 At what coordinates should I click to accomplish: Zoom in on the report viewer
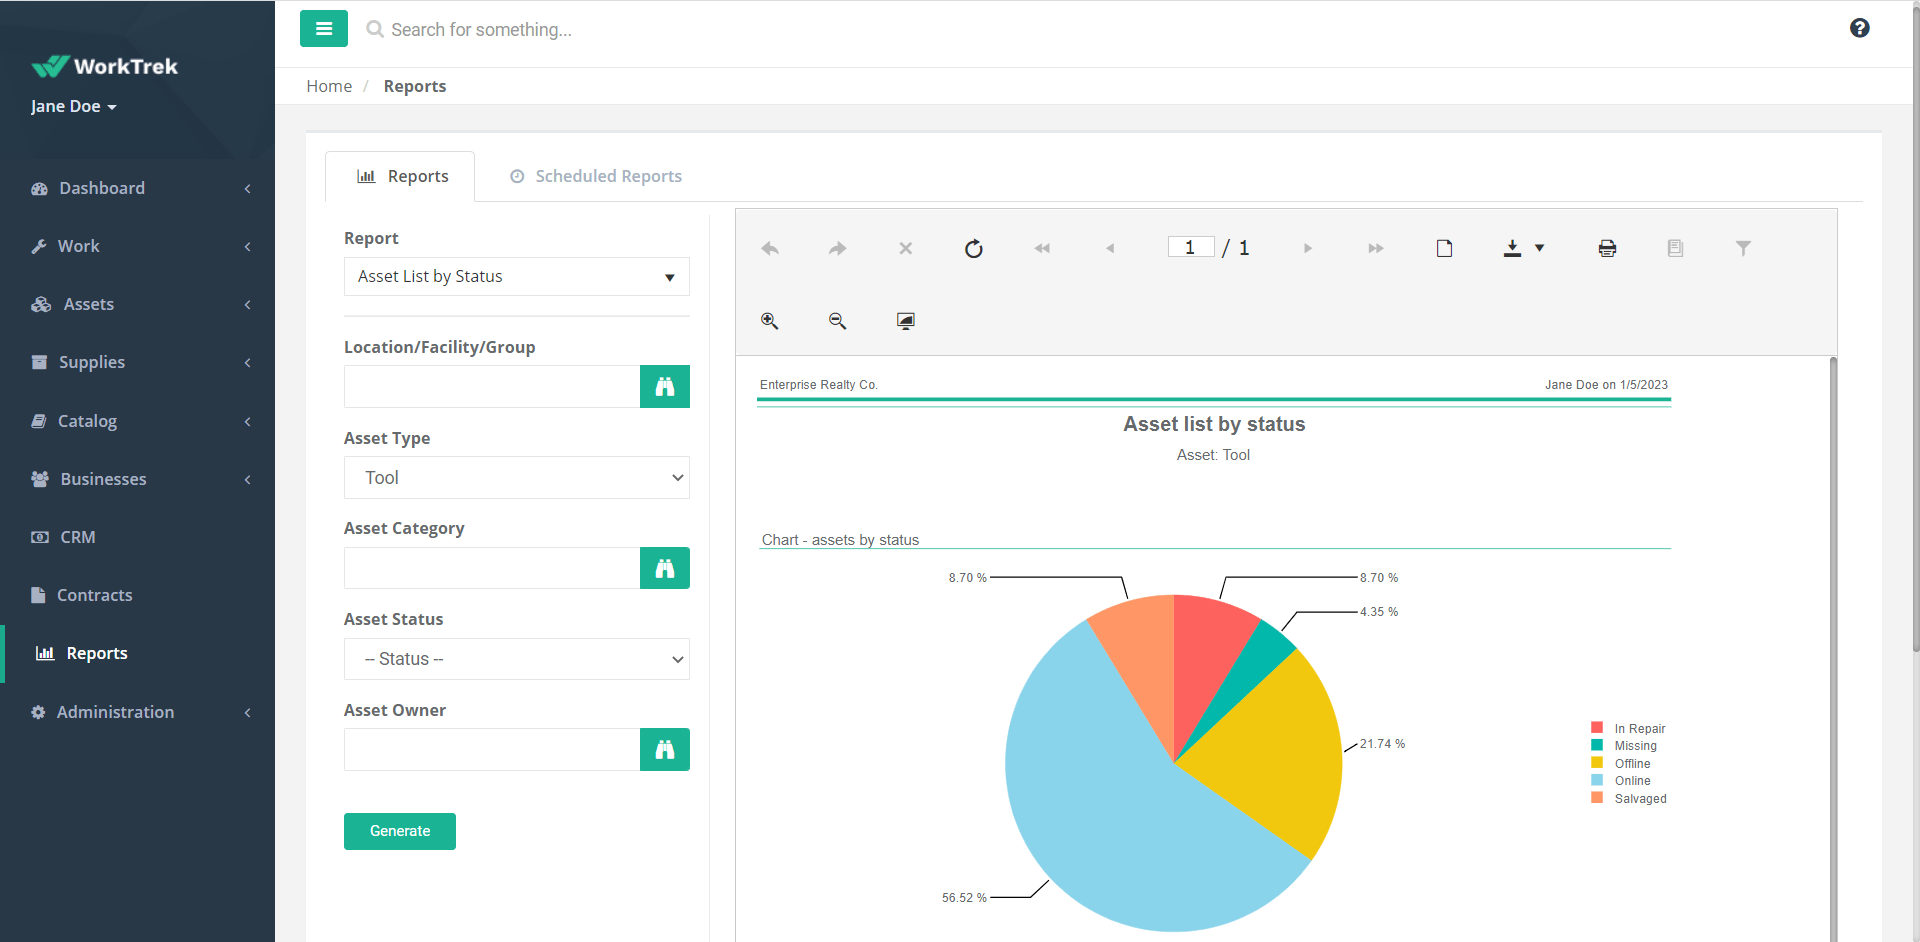click(769, 321)
